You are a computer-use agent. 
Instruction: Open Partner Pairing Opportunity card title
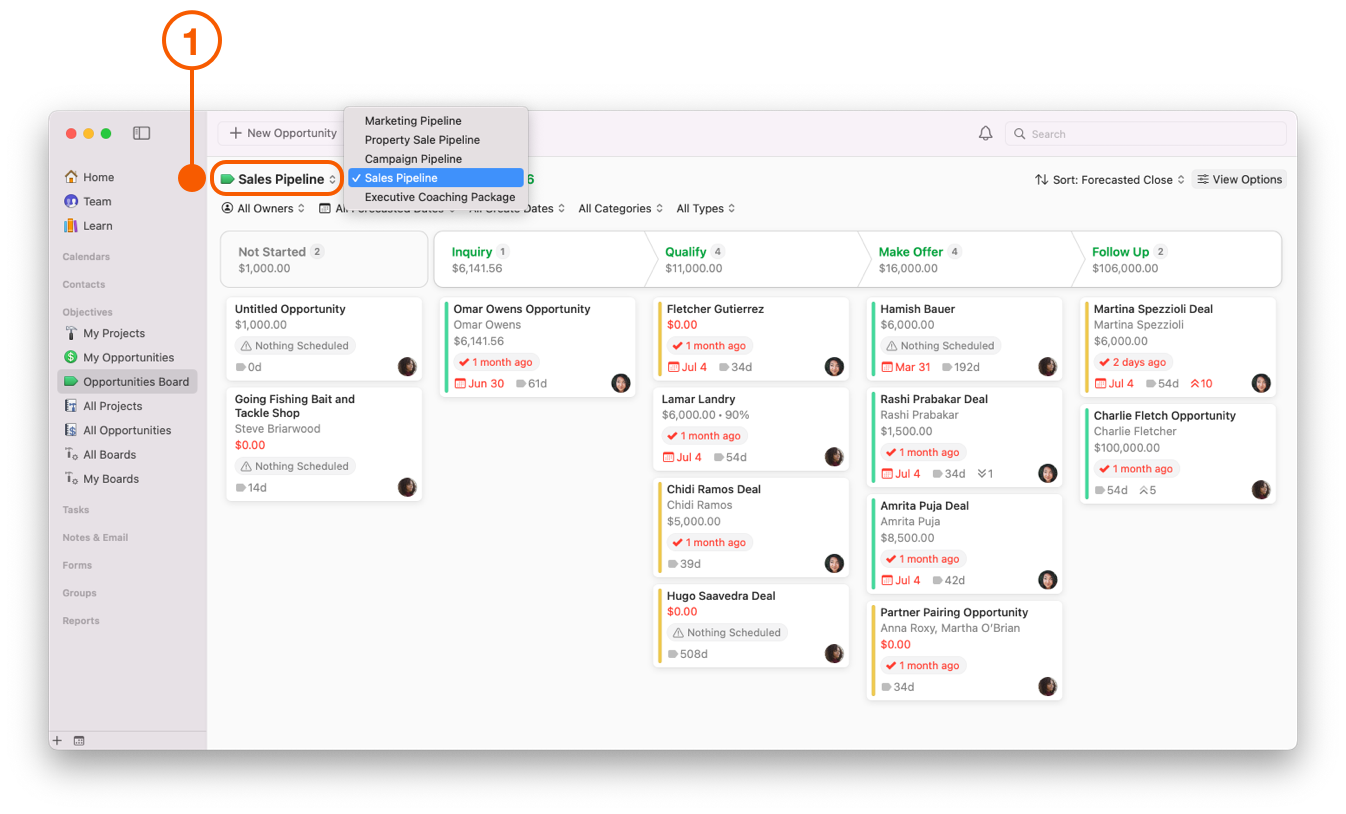click(954, 612)
